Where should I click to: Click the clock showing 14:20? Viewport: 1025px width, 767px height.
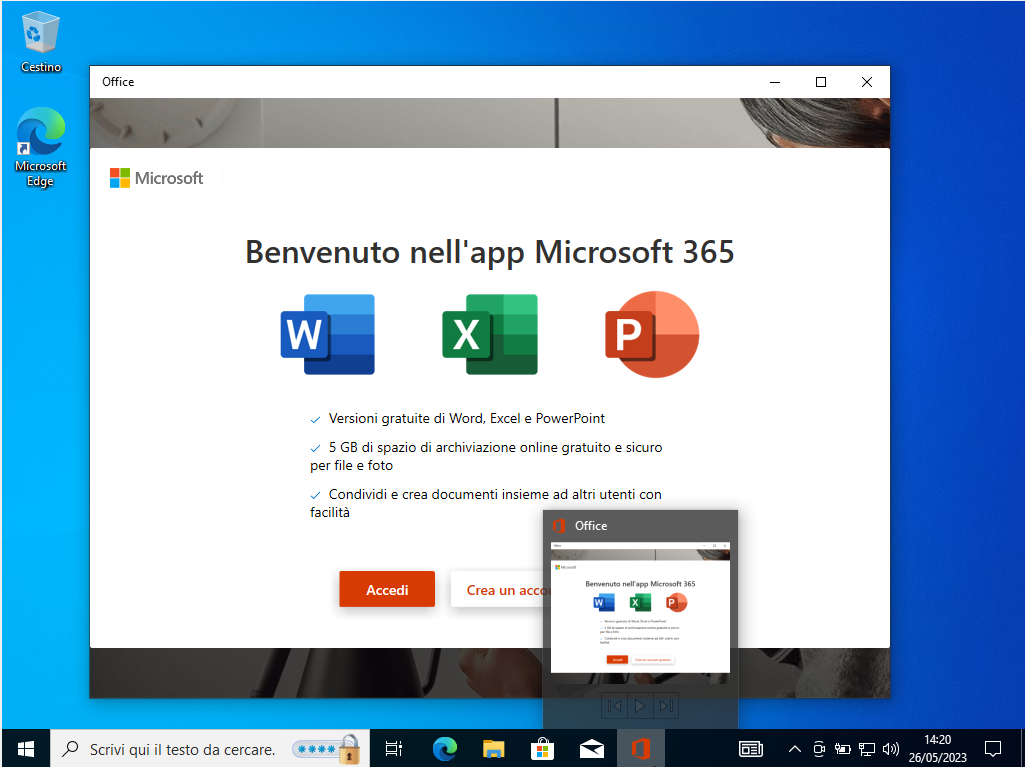(x=937, y=740)
